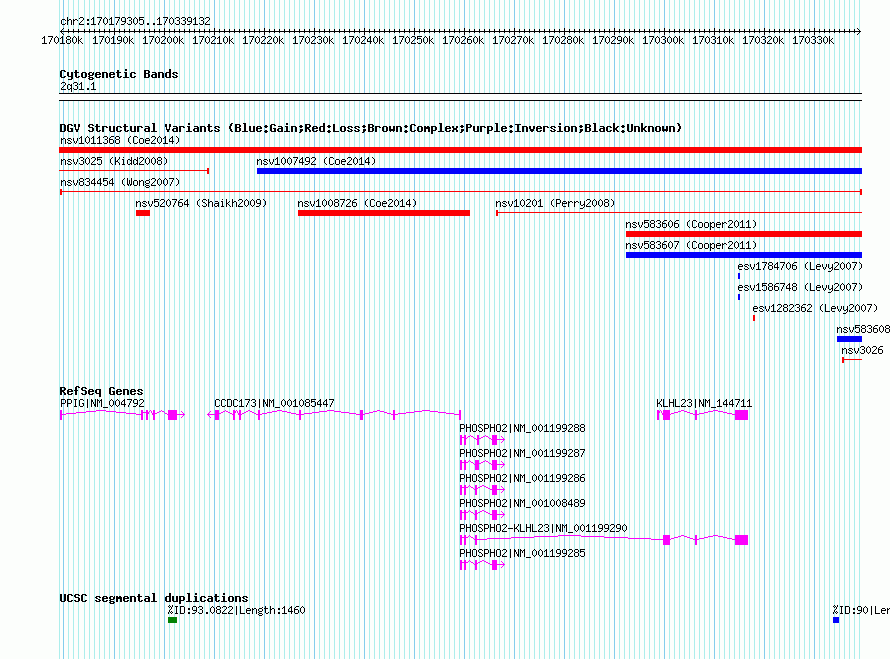Open the nsv10201 (Perry2008) variant label
Viewport: 890px width, 659px height.
click(555, 203)
